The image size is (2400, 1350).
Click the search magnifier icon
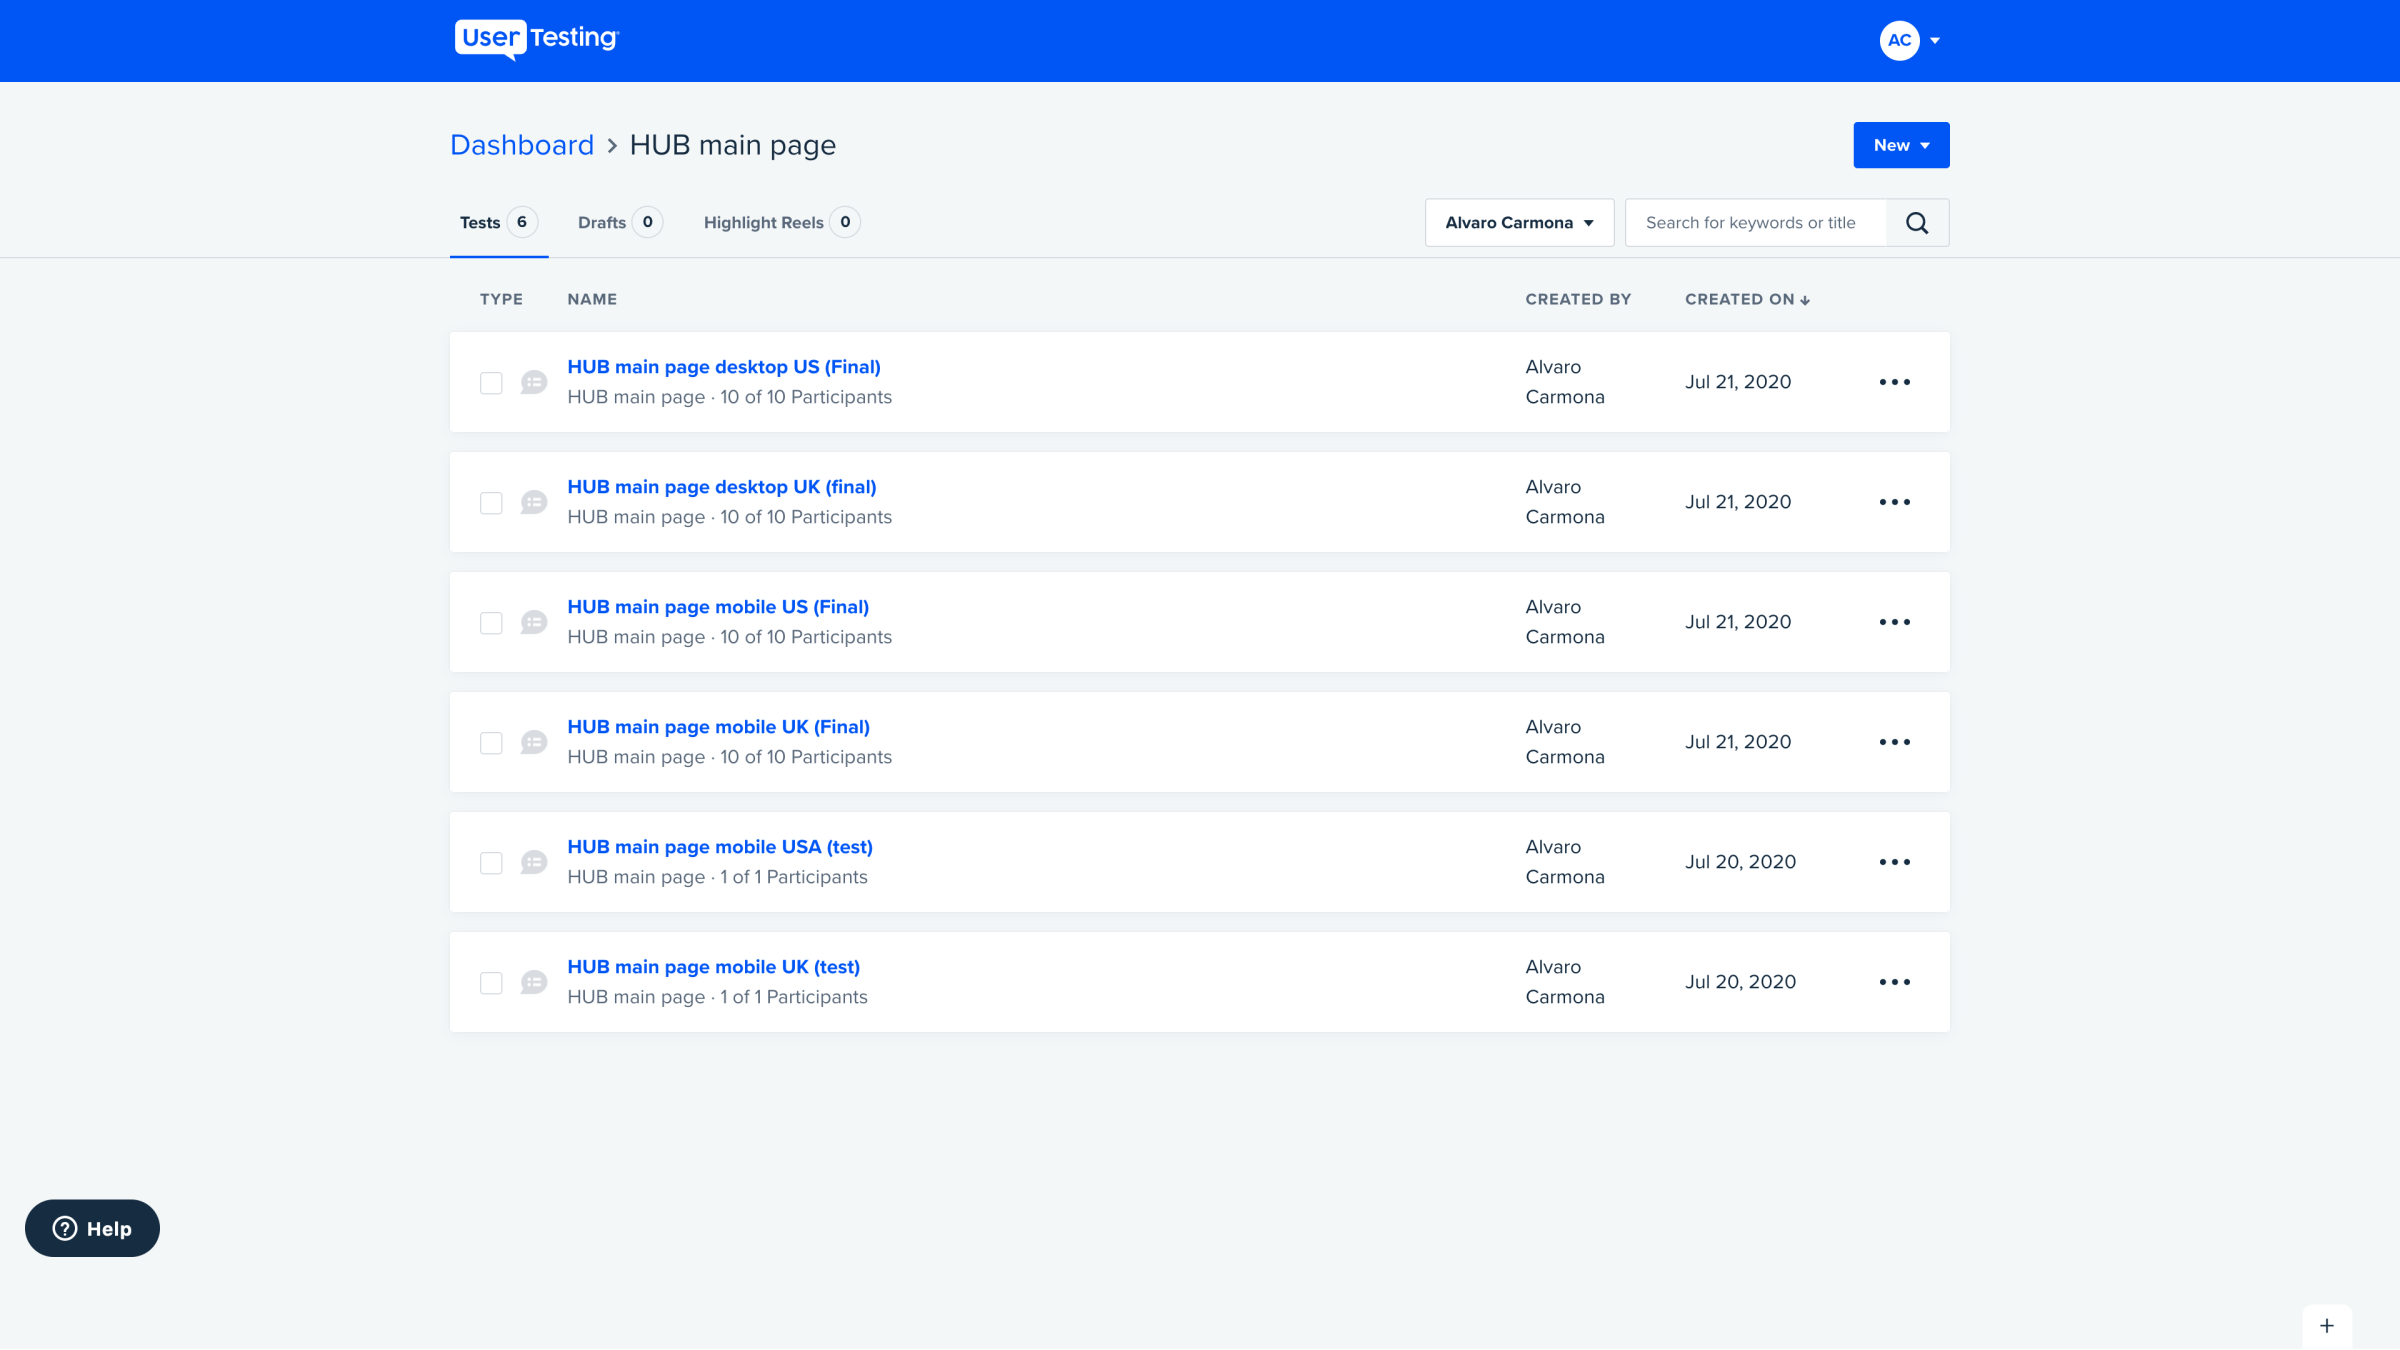pyautogui.click(x=1916, y=223)
